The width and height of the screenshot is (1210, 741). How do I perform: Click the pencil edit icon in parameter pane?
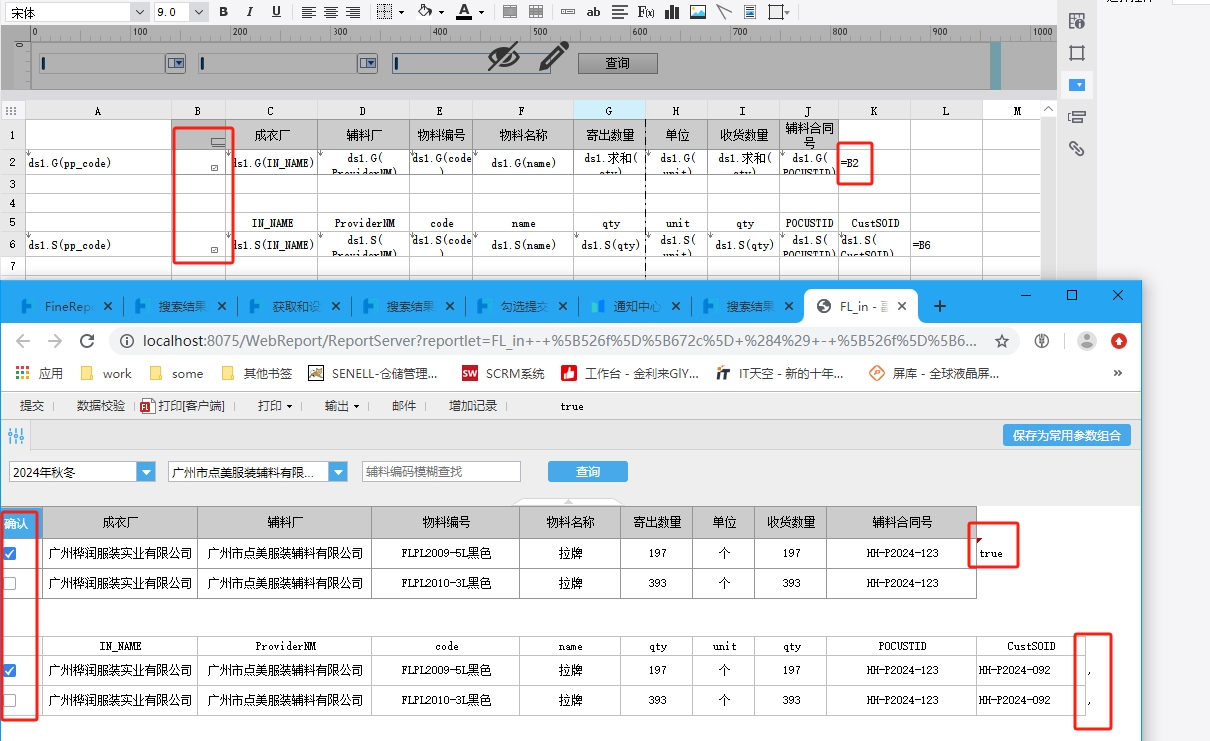coord(553,56)
